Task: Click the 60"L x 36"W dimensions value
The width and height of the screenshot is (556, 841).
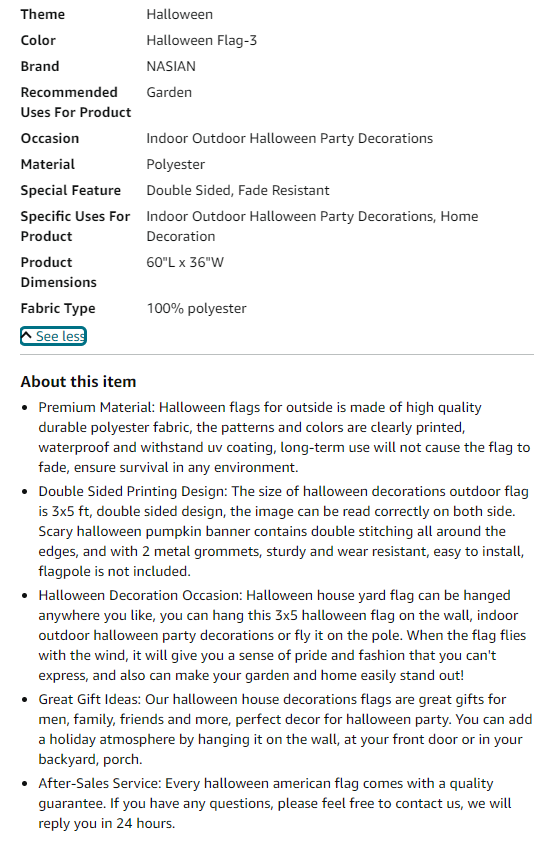Action: pos(185,262)
